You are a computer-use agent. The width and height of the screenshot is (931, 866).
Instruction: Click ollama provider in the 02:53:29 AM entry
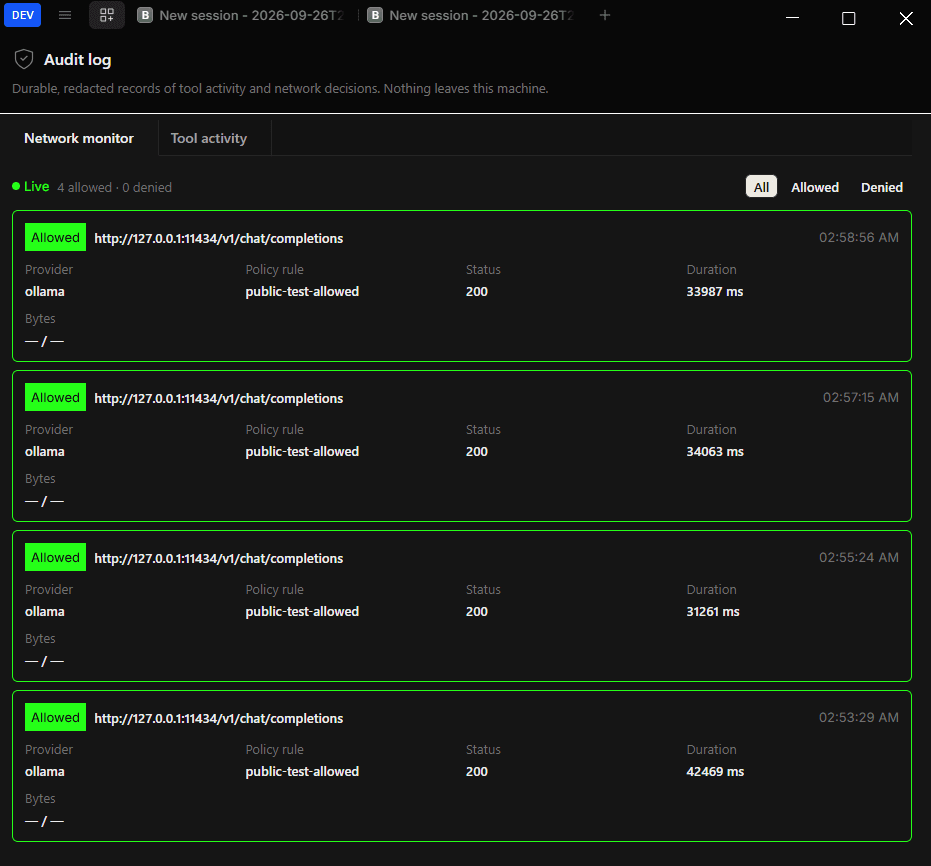click(45, 772)
